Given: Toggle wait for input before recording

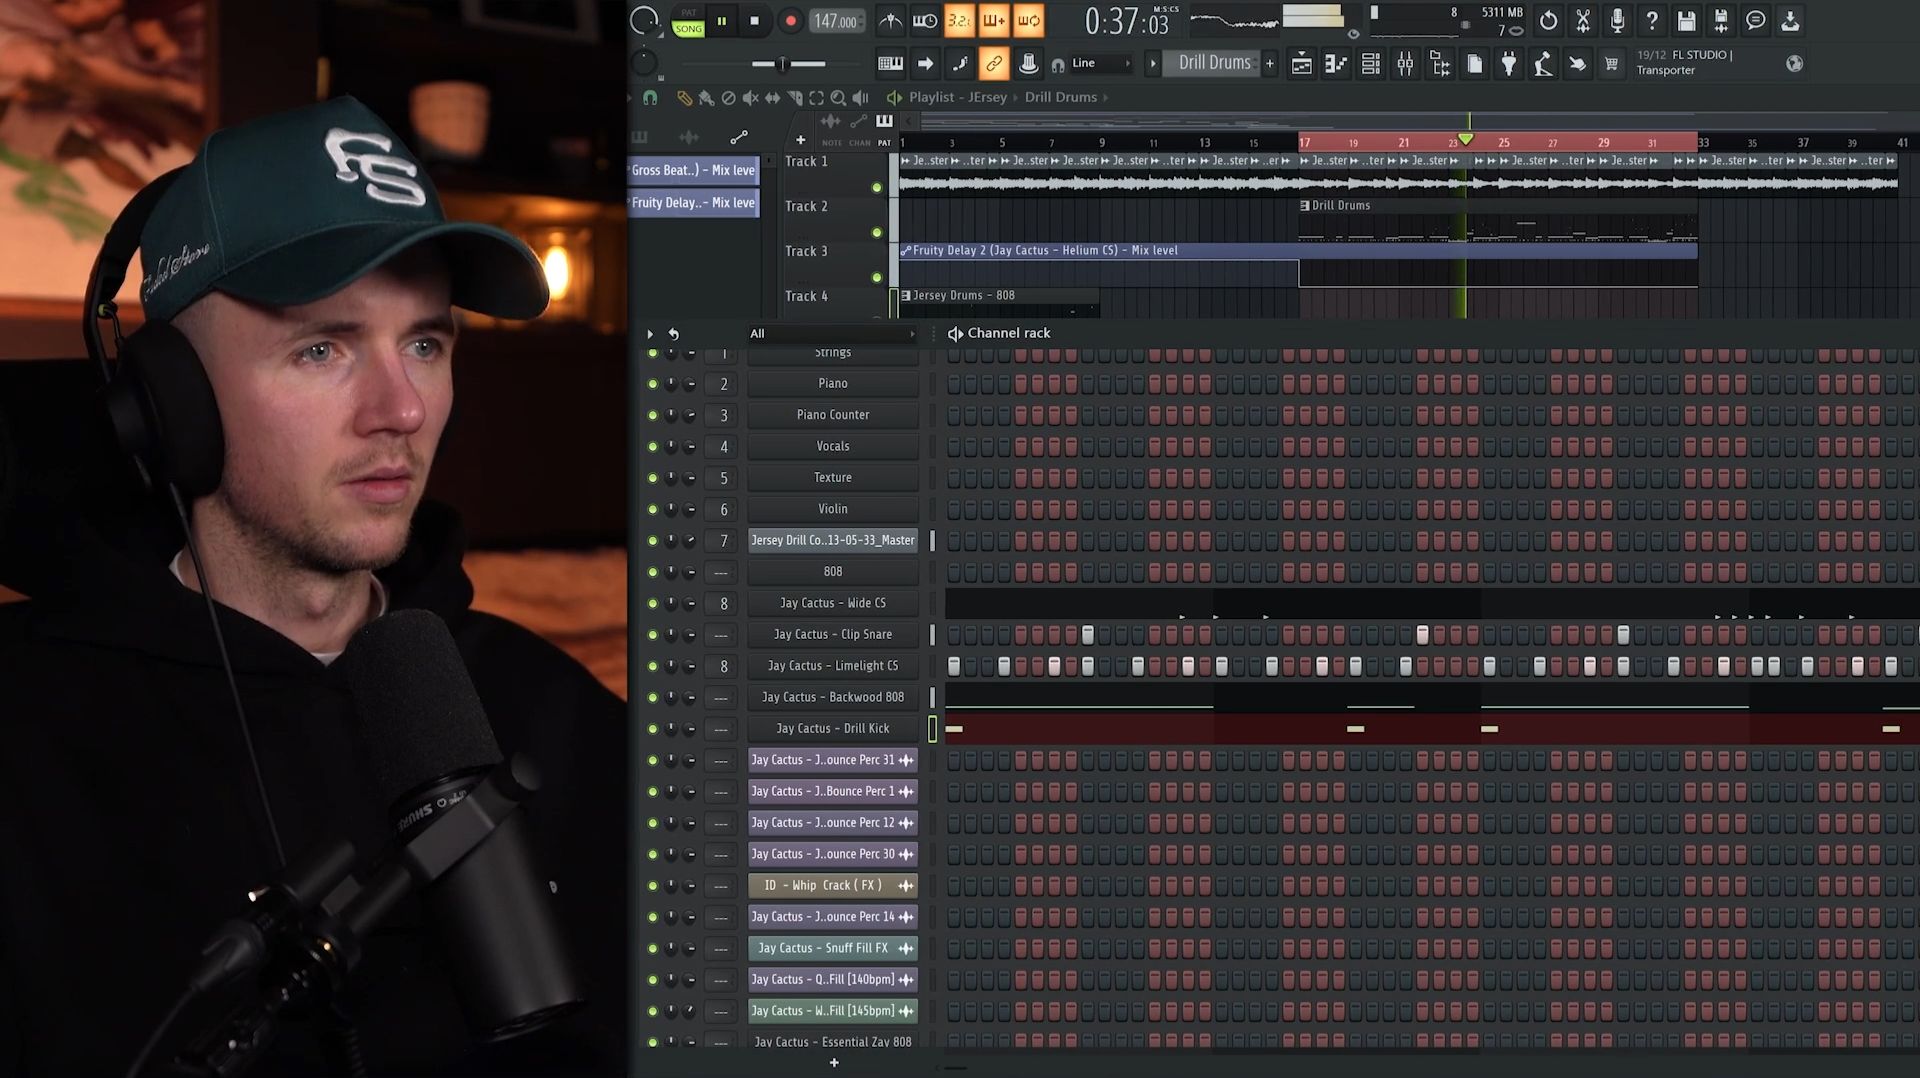Looking at the screenshot, I should click(x=925, y=21).
